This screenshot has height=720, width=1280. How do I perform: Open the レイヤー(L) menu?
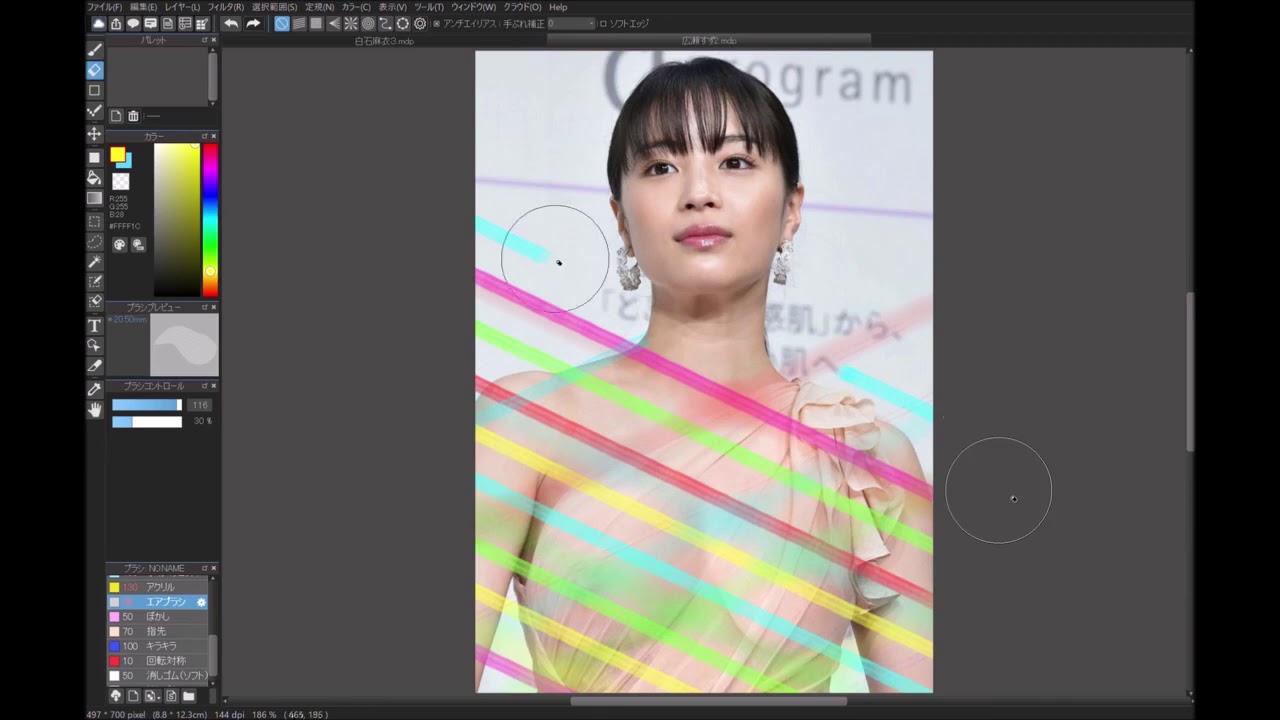pos(182,7)
